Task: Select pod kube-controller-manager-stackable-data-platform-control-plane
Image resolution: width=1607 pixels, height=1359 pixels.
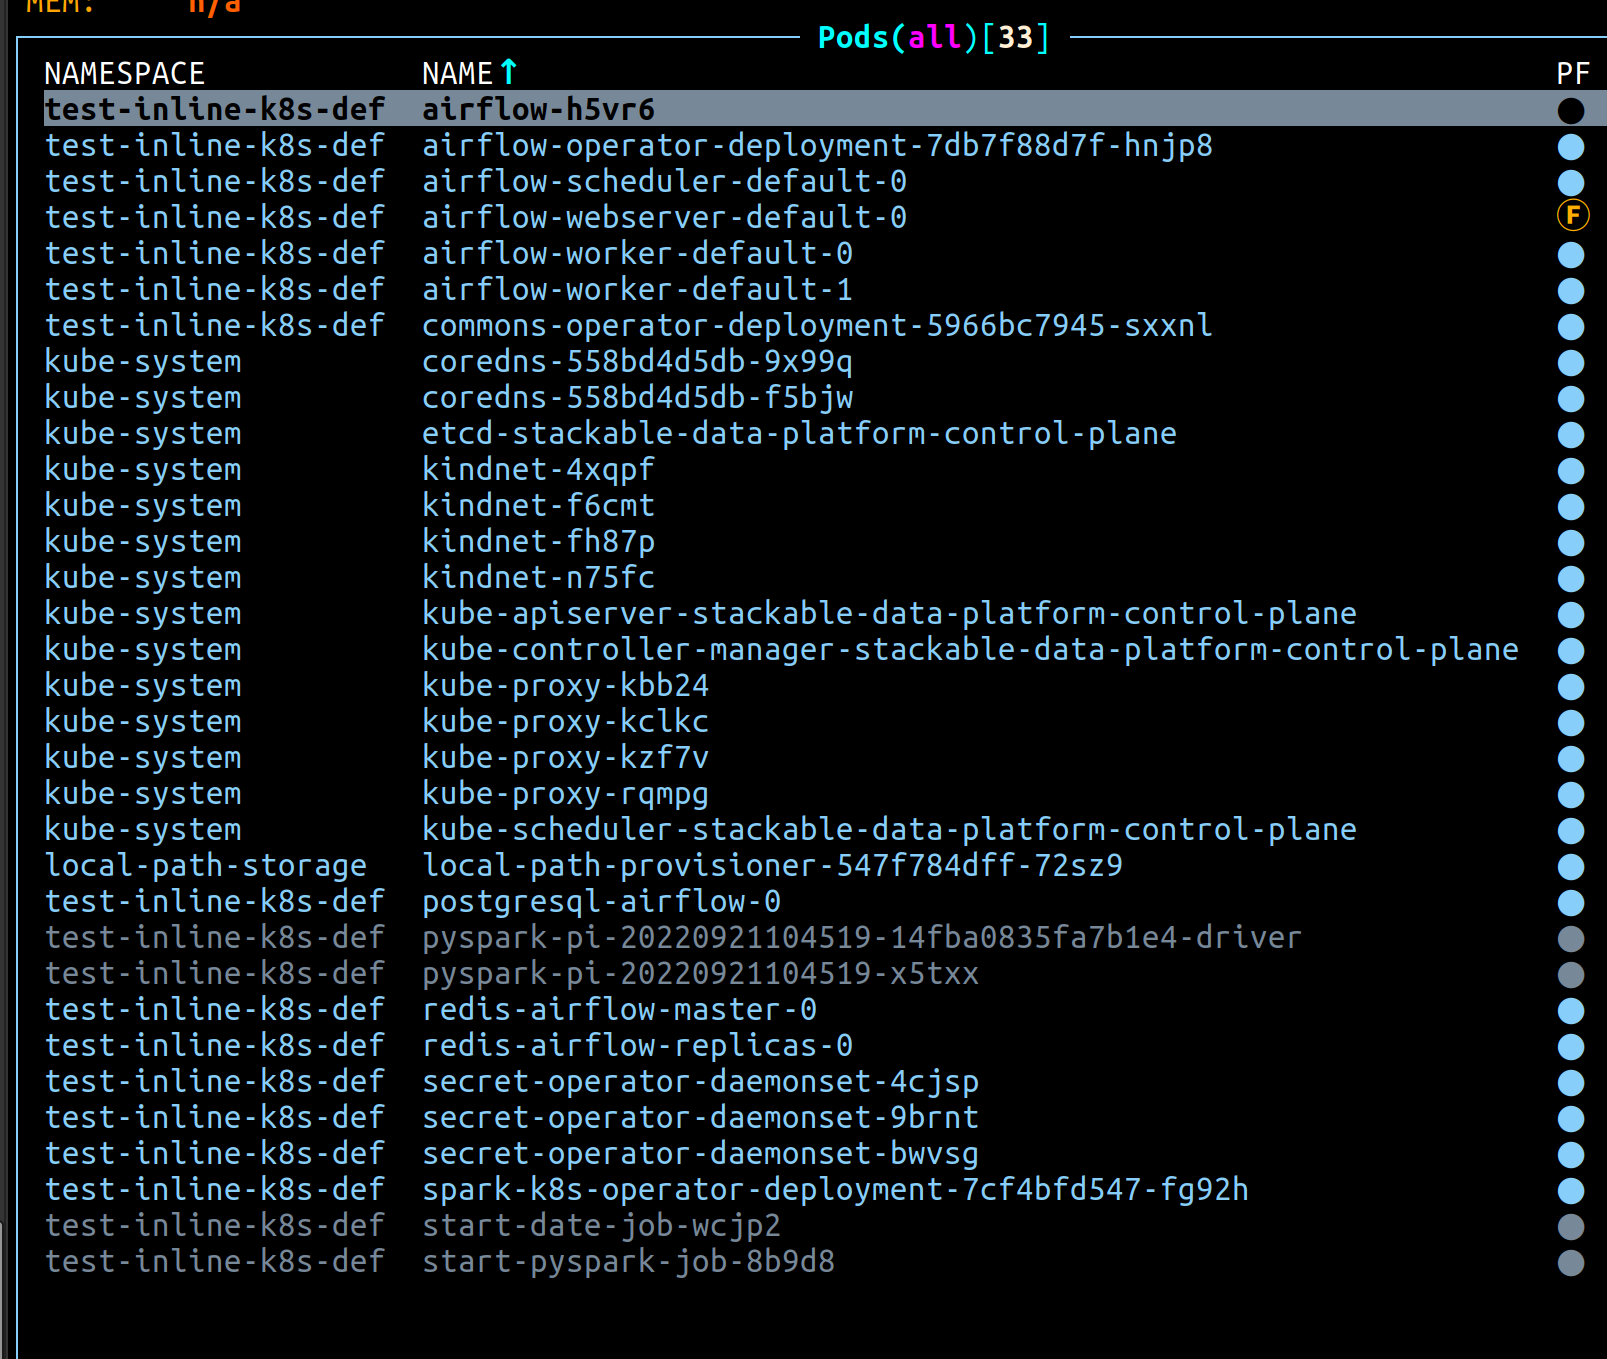Action: point(970,650)
